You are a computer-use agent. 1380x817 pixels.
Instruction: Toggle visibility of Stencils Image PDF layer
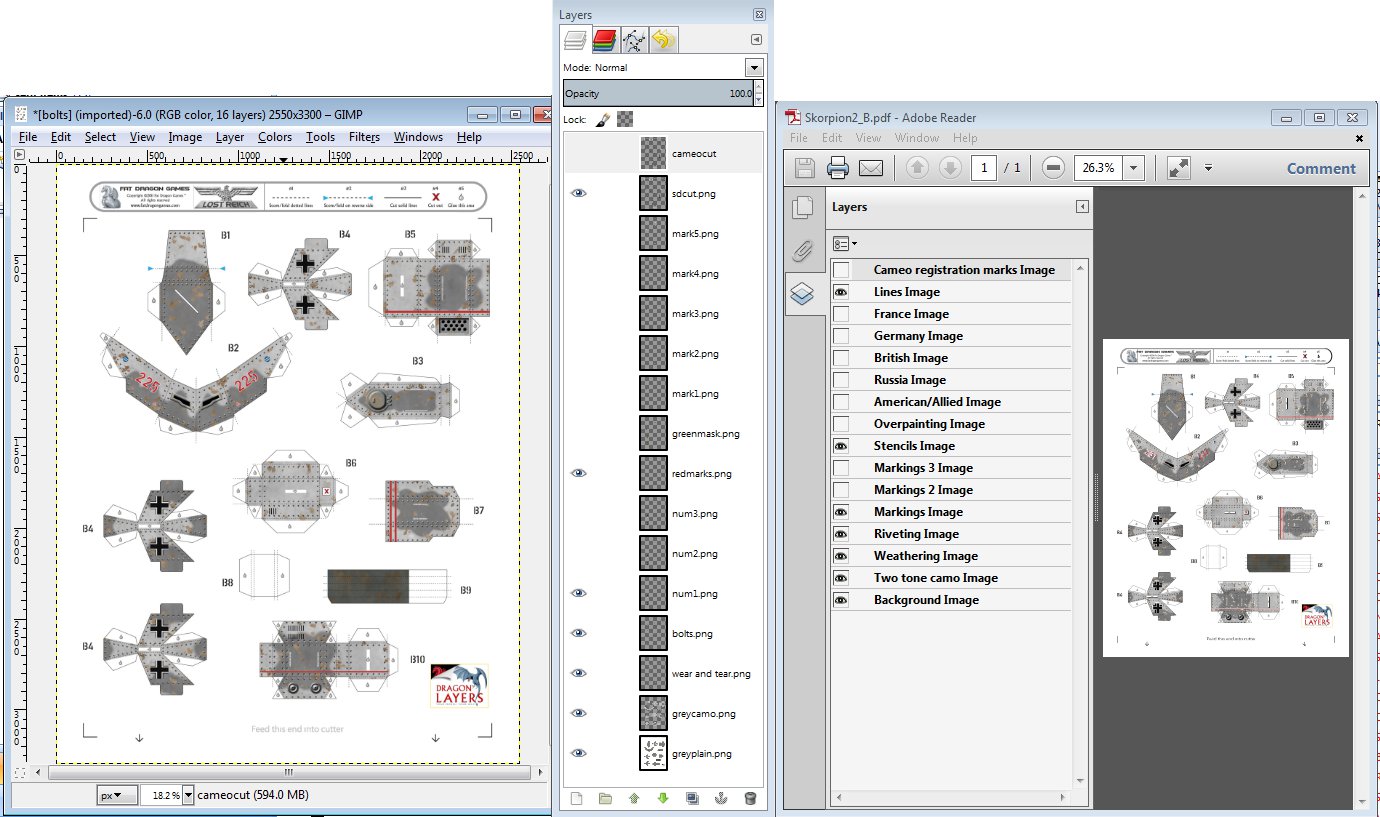point(842,446)
